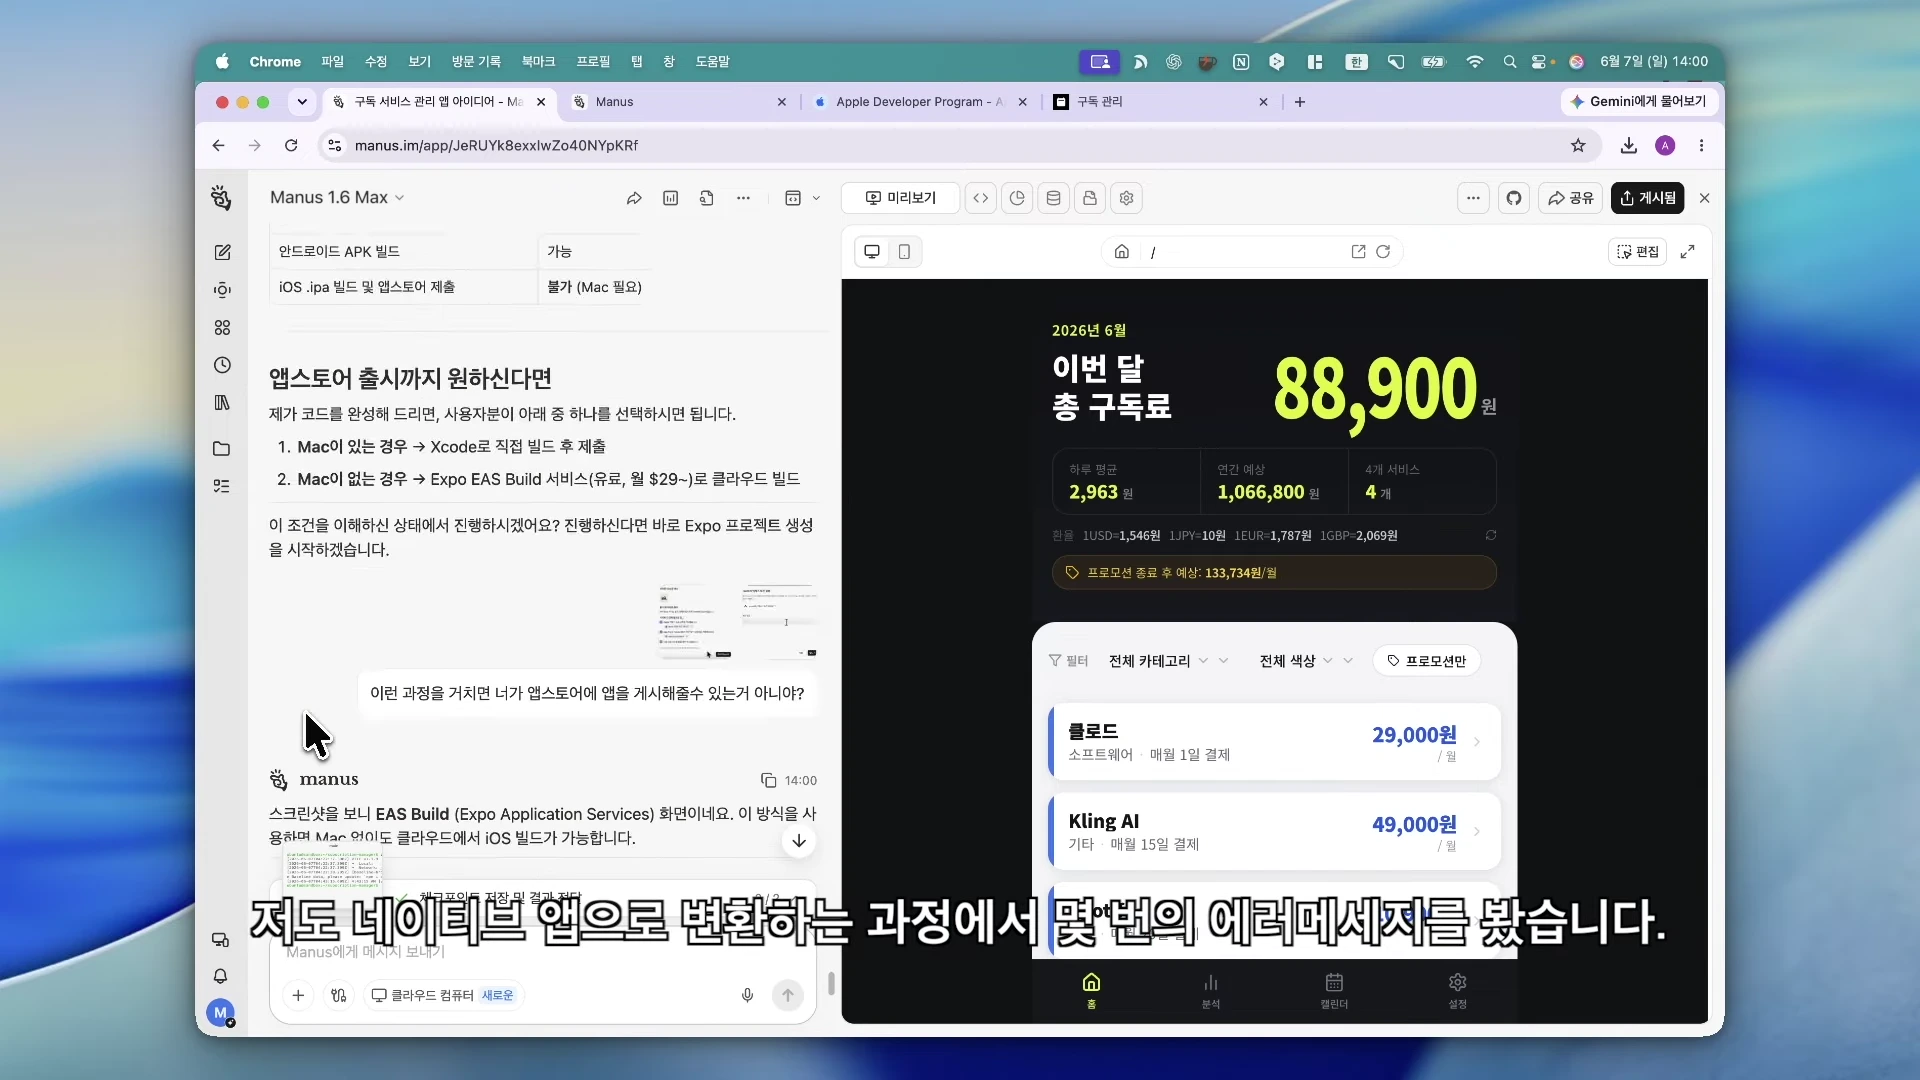Click the Chrome downloads icon

(x=1629, y=145)
